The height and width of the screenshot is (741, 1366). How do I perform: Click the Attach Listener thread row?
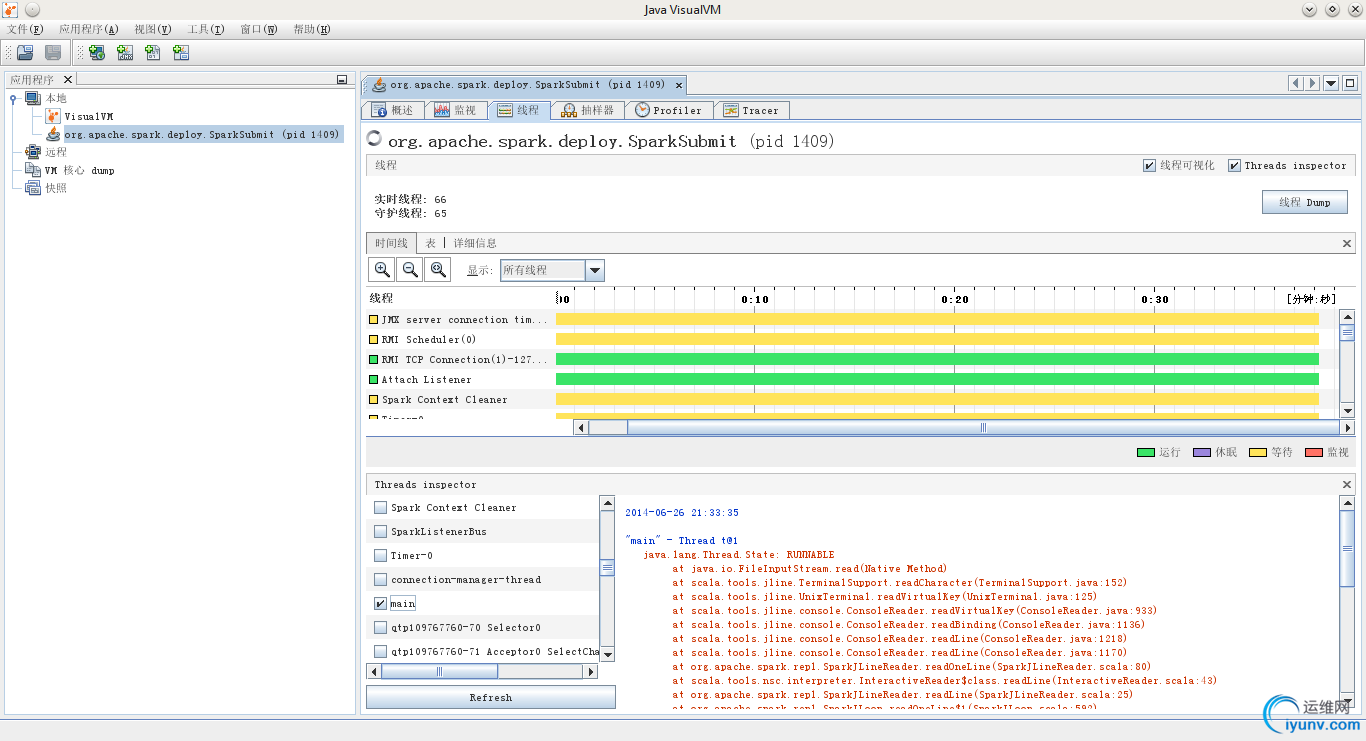853,379
